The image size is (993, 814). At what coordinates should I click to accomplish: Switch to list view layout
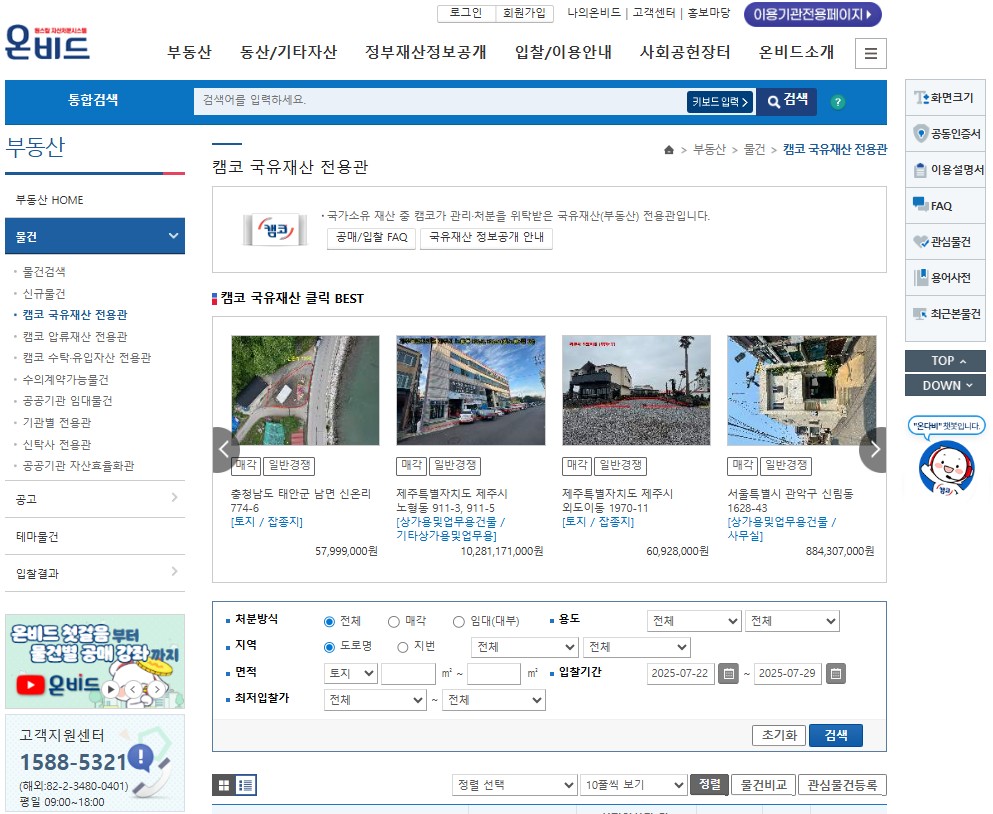coord(246,785)
